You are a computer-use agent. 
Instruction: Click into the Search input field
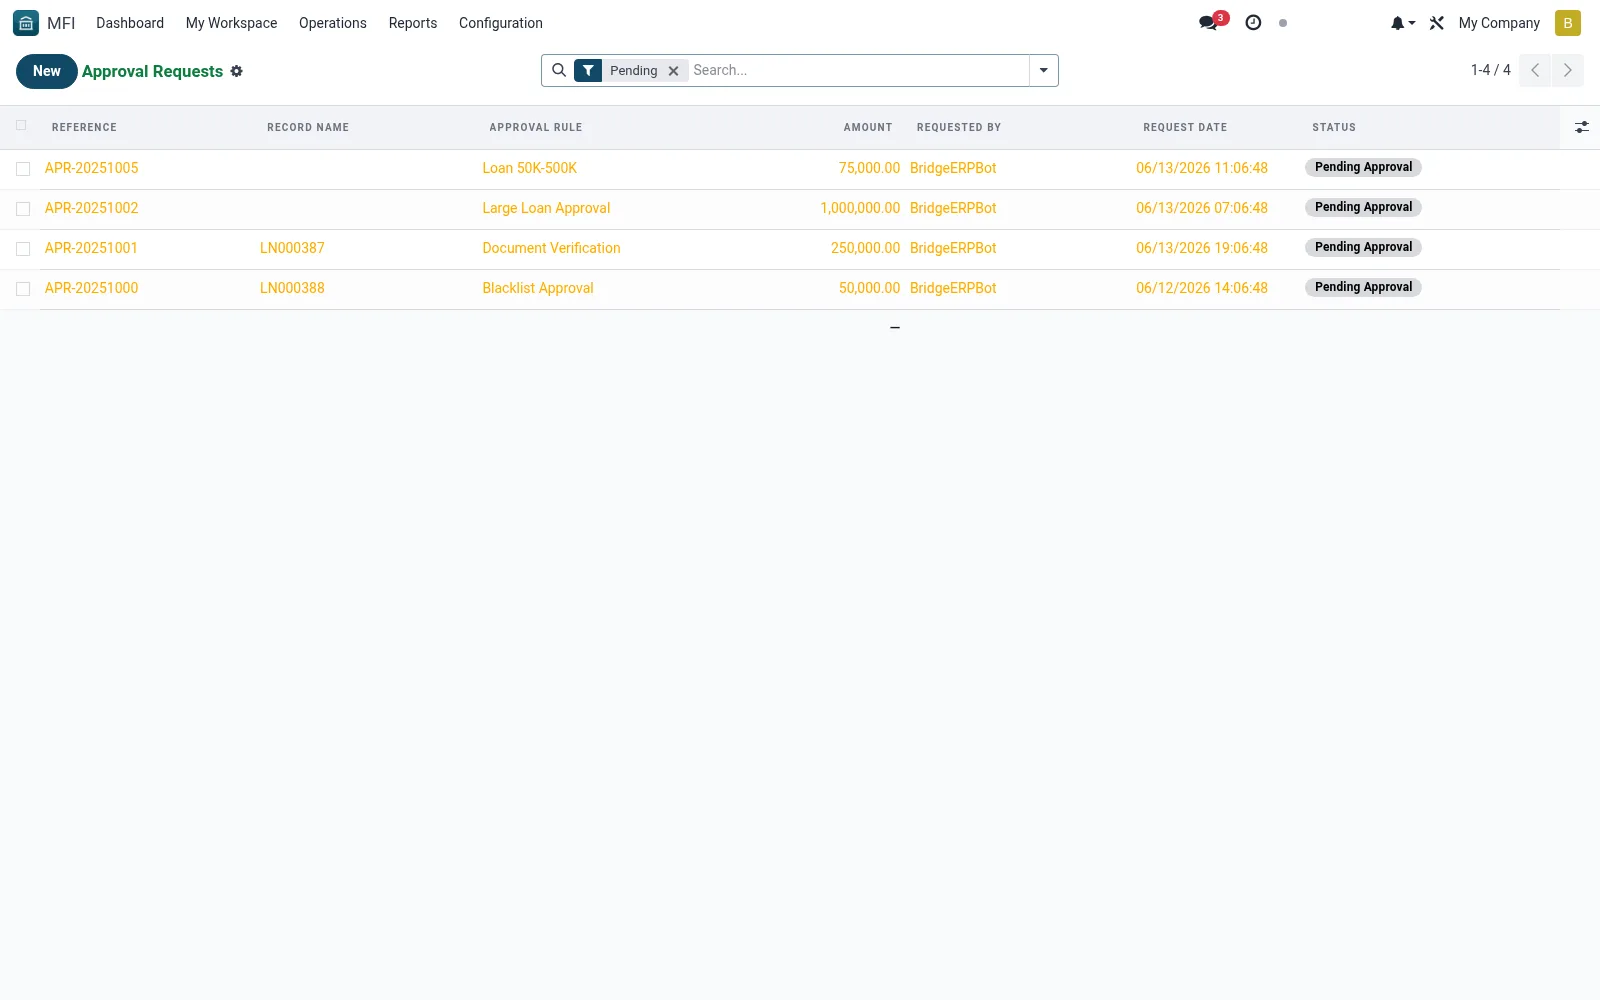coord(858,70)
